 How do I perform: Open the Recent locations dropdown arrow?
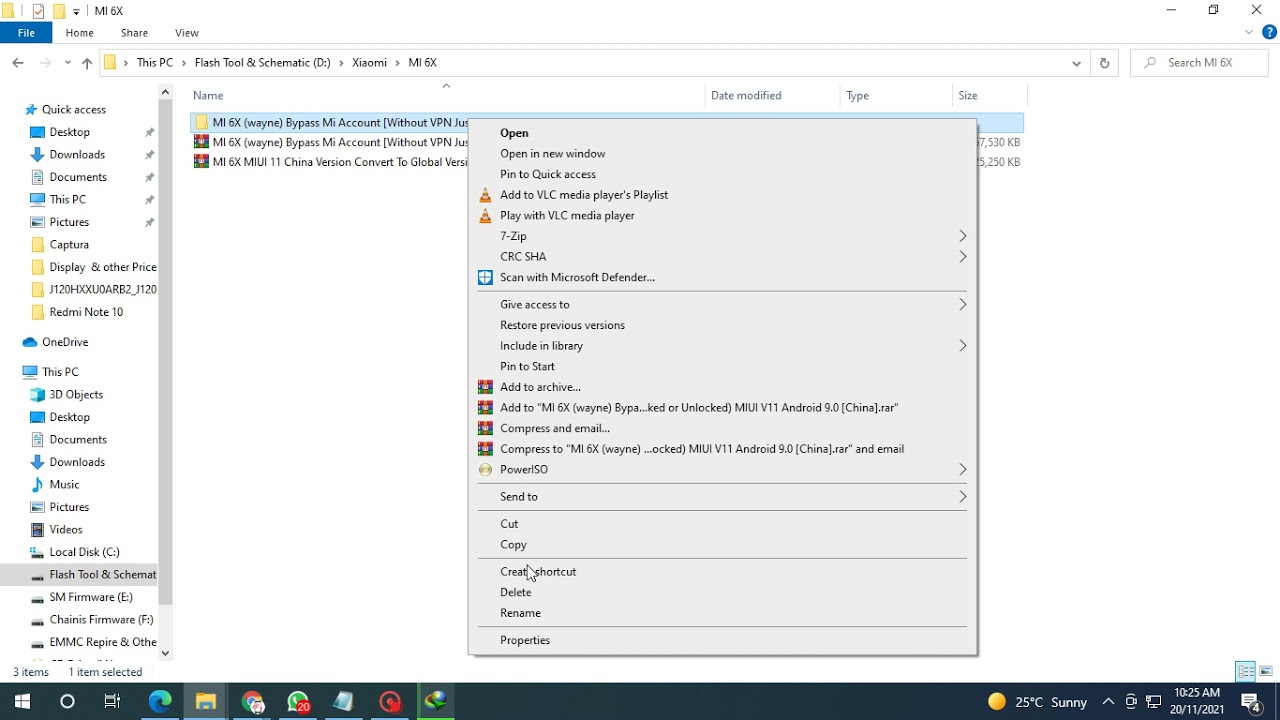coord(68,62)
